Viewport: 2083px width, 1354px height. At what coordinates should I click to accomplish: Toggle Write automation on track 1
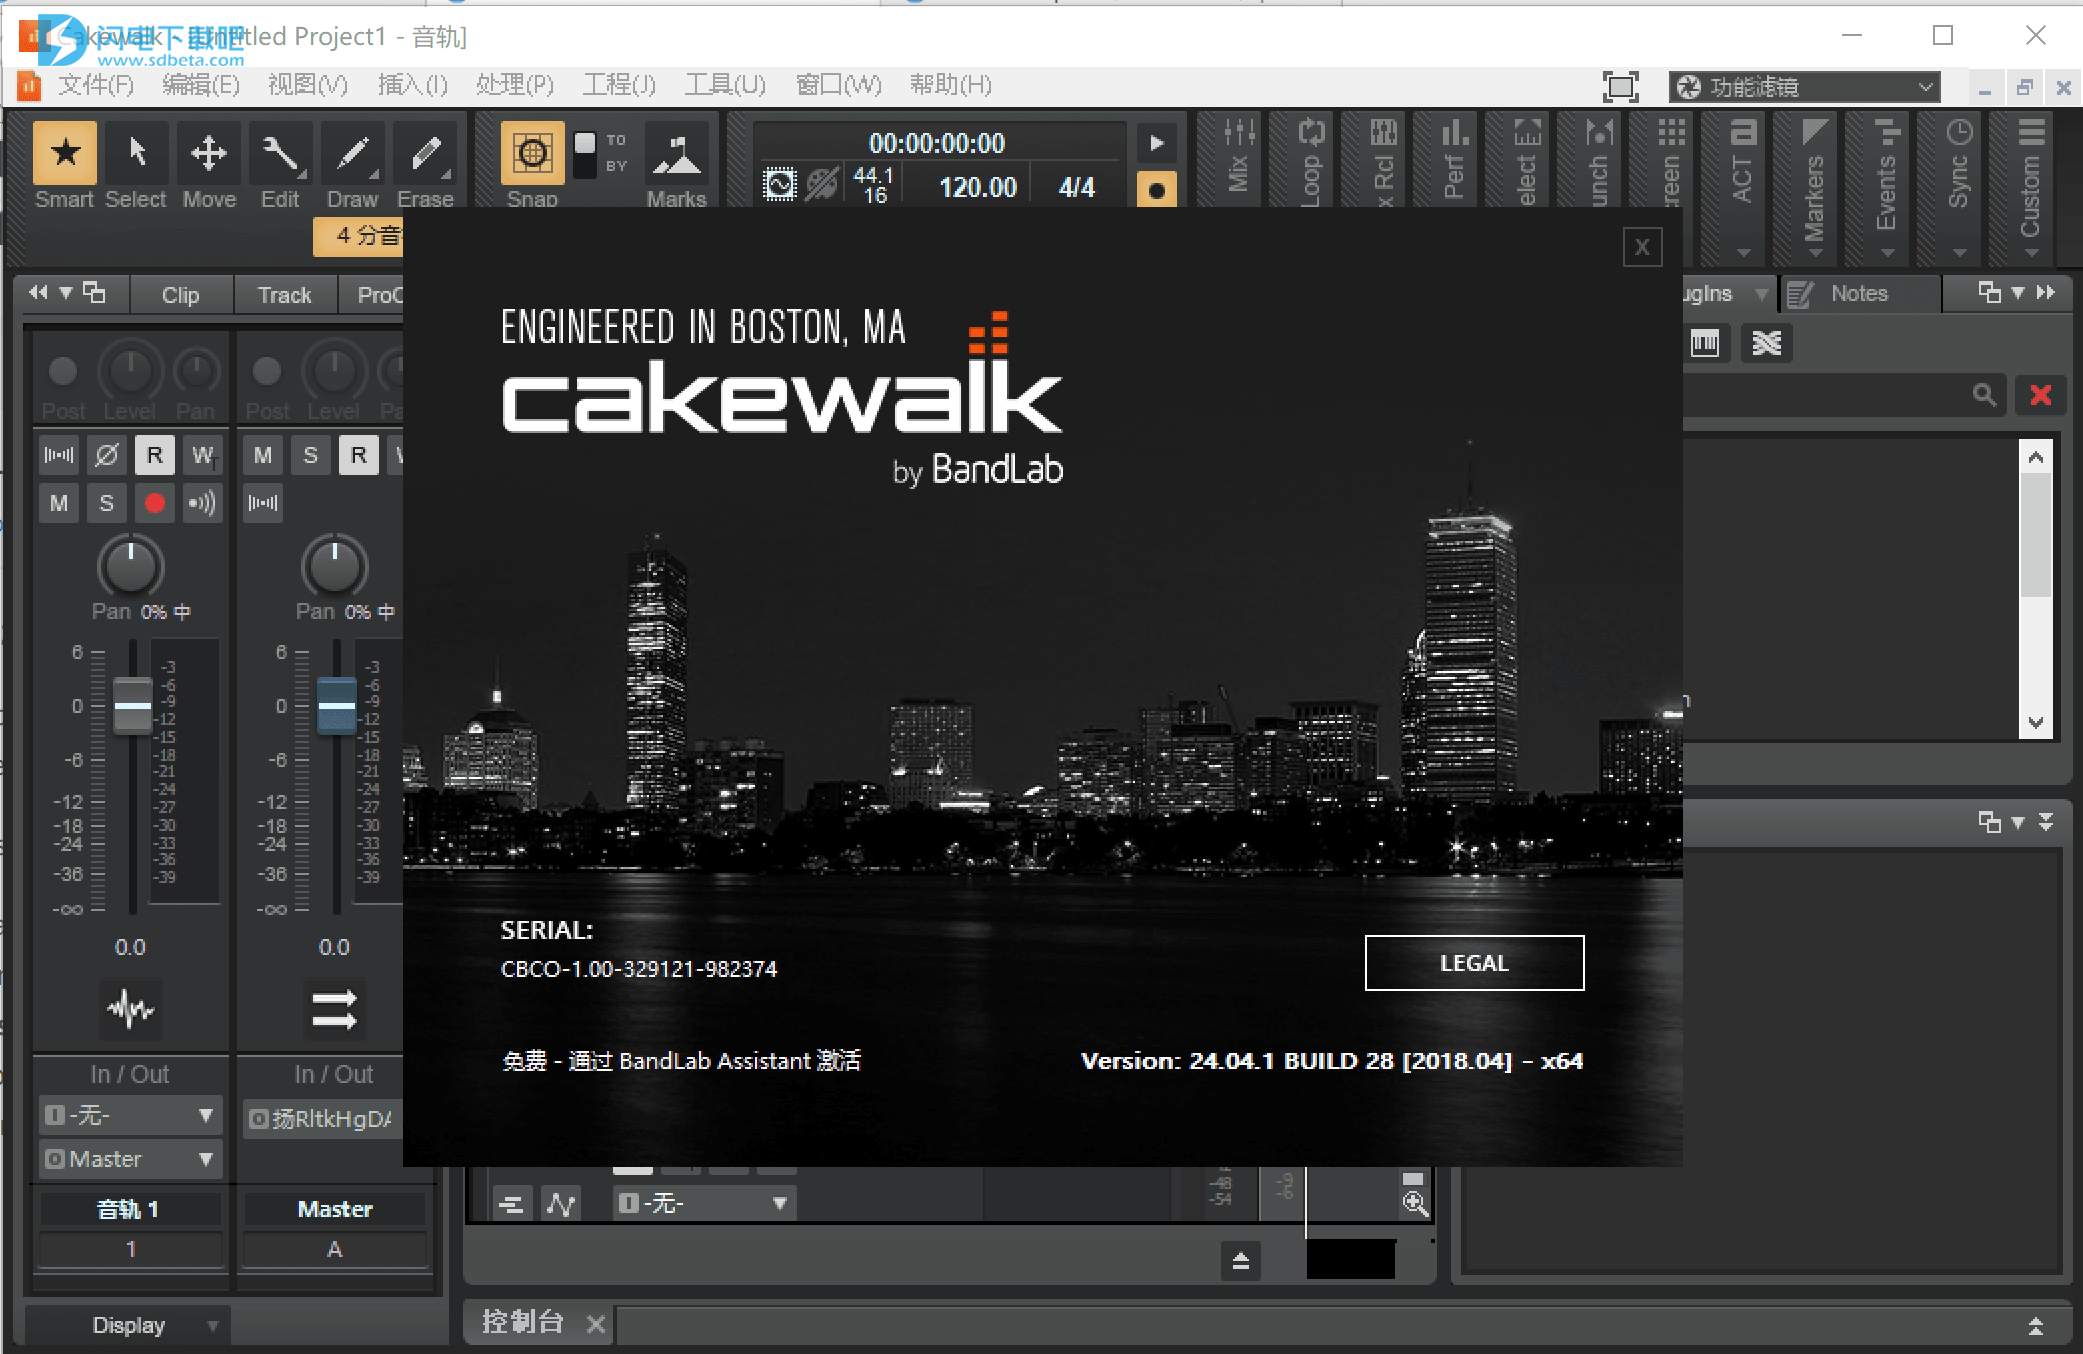(x=203, y=456)
